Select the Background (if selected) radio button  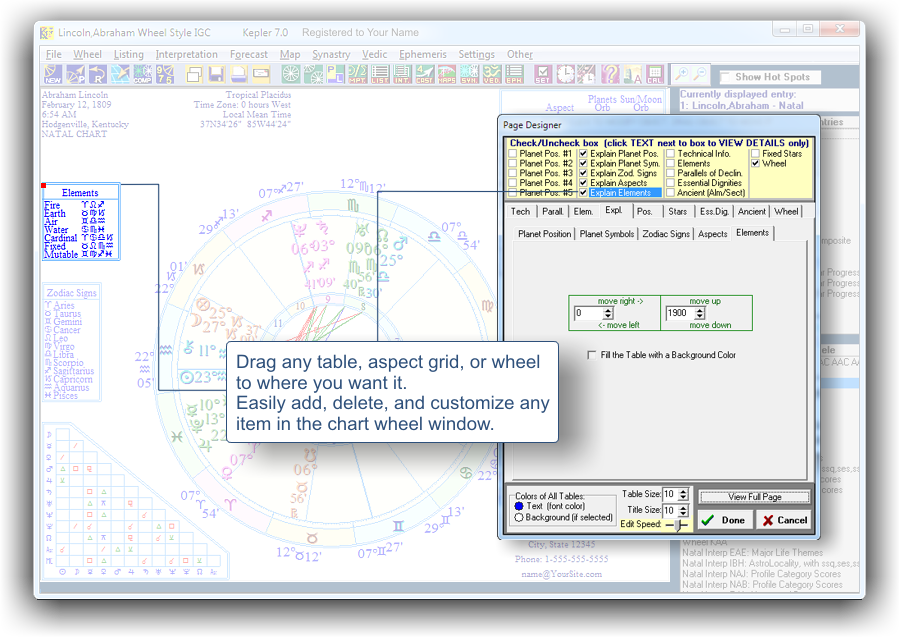[519, 517]
